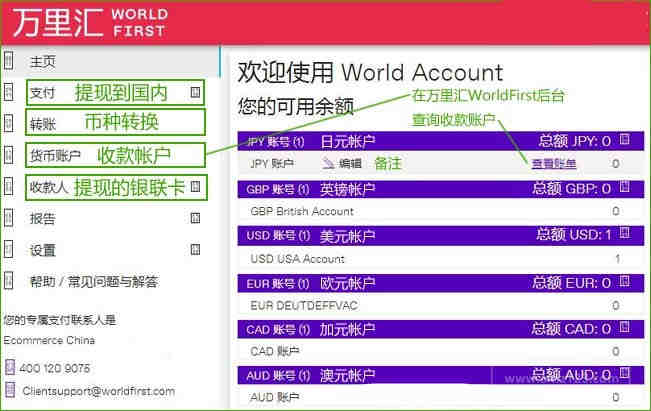
Task: Click the USD USA Account row
Action: 441,259
